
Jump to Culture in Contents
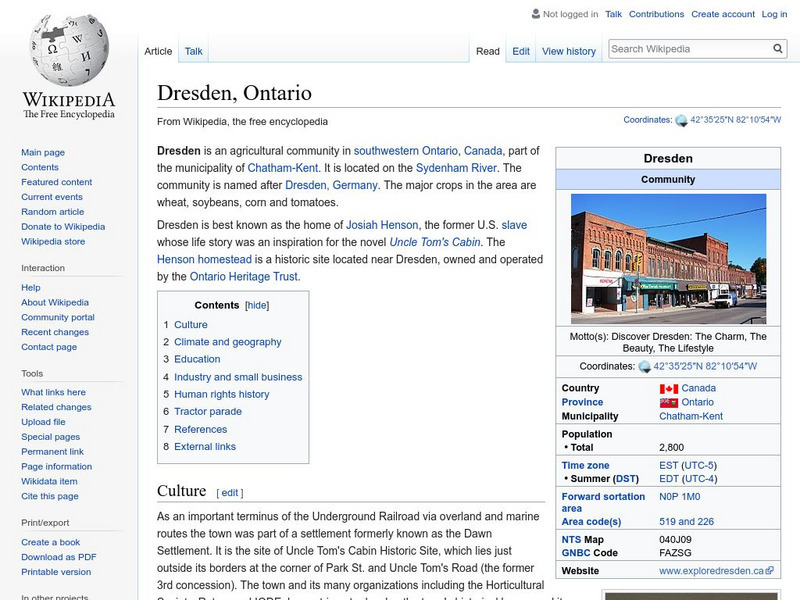coord(190,324)
